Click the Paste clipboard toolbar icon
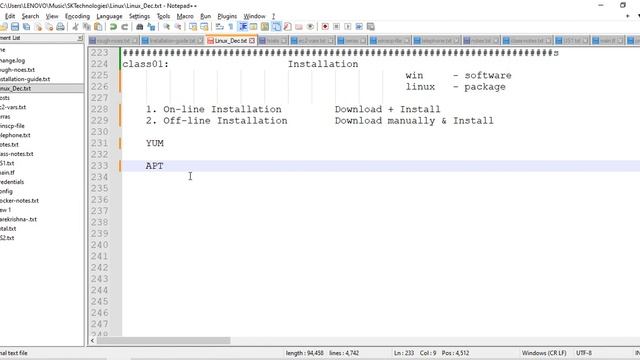The height and width of the screenshot is (360, 640). pos(98,27)
